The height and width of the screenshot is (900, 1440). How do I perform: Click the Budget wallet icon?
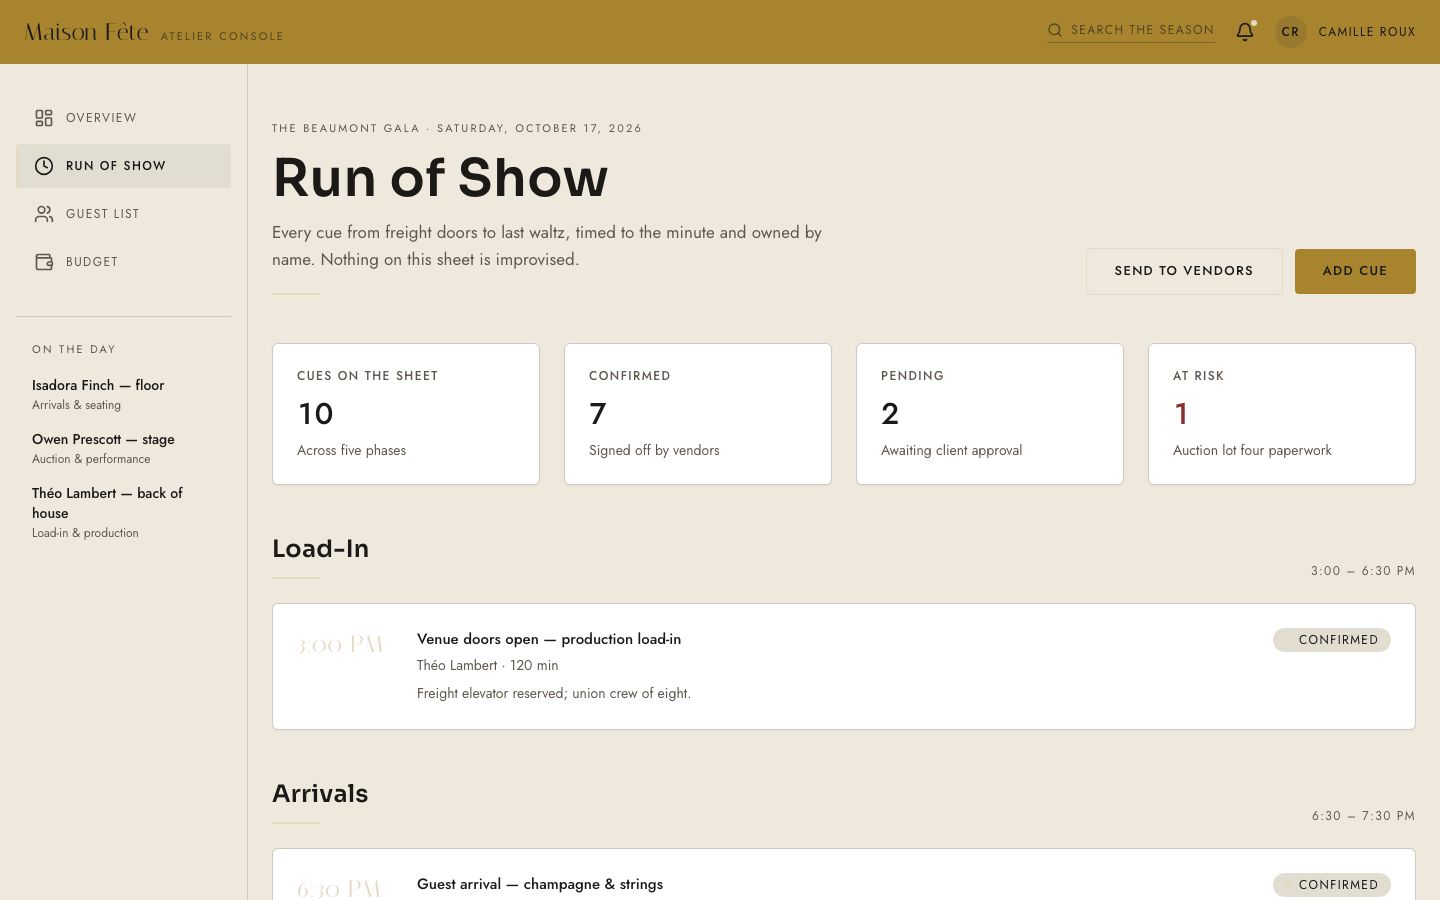(x=44, y=262)
